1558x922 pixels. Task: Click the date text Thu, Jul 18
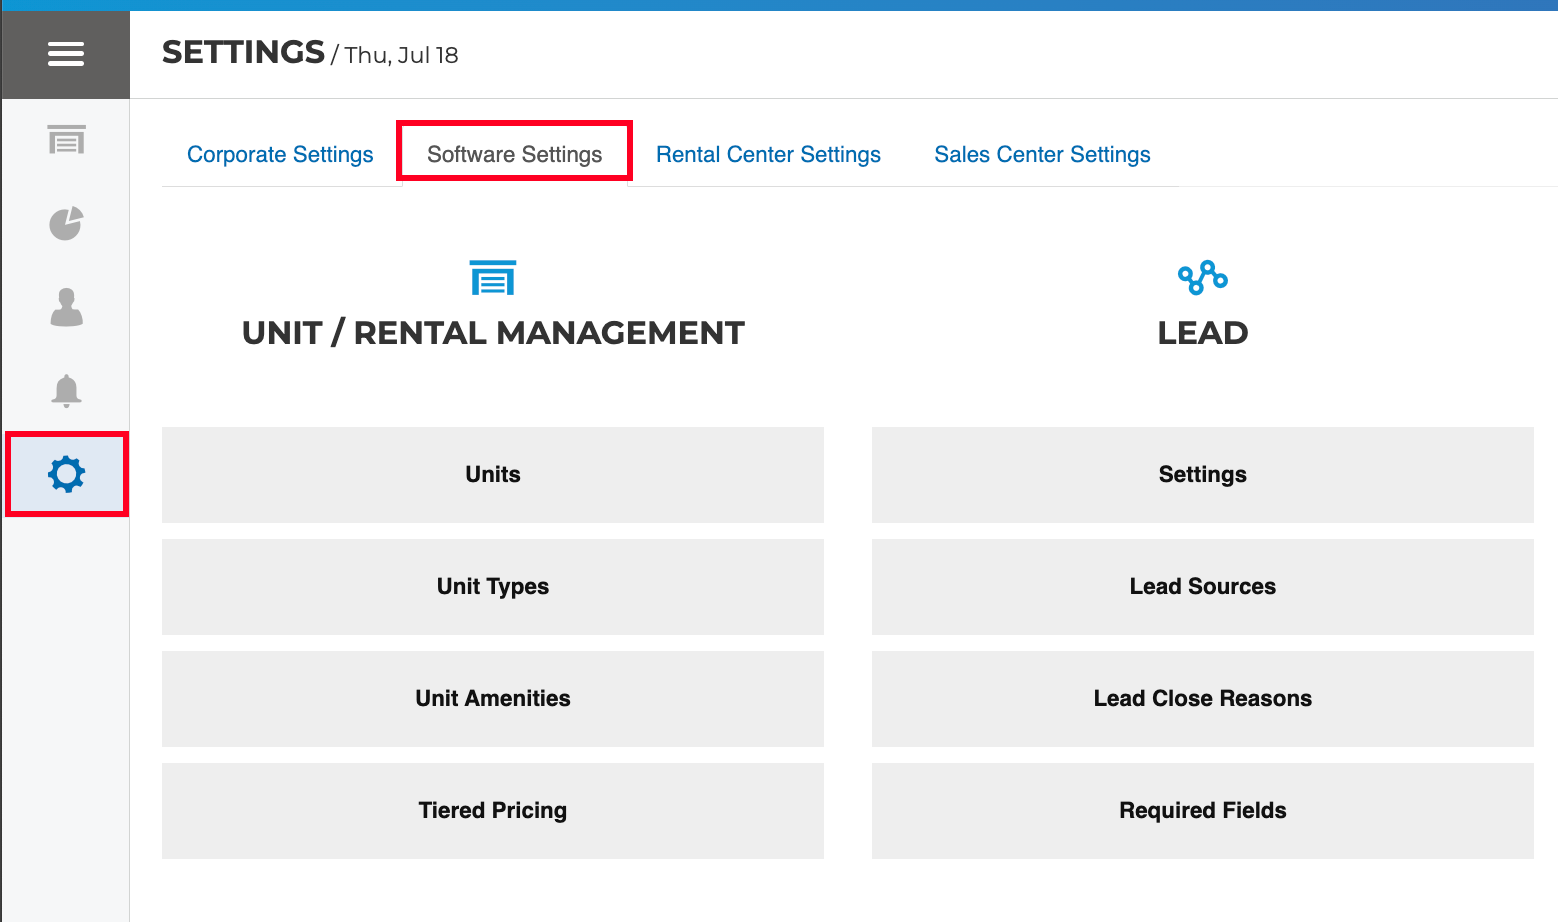[x=401, y=55]
